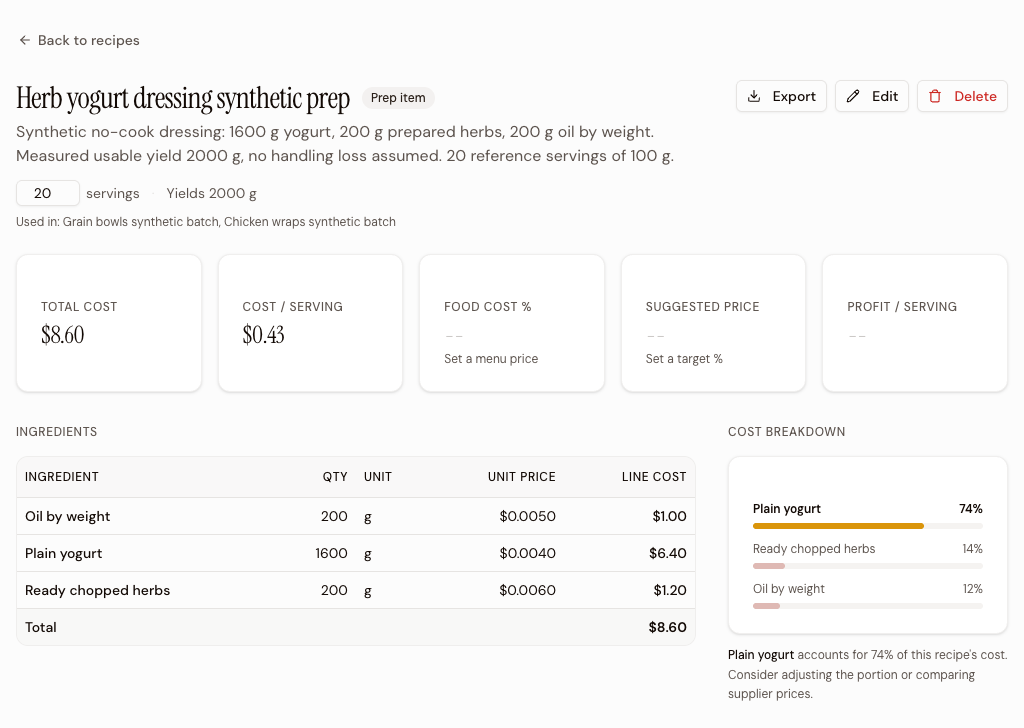The image size is (1024, 728).
Task: Click the INGREDIENT column header
Action: 61,477
